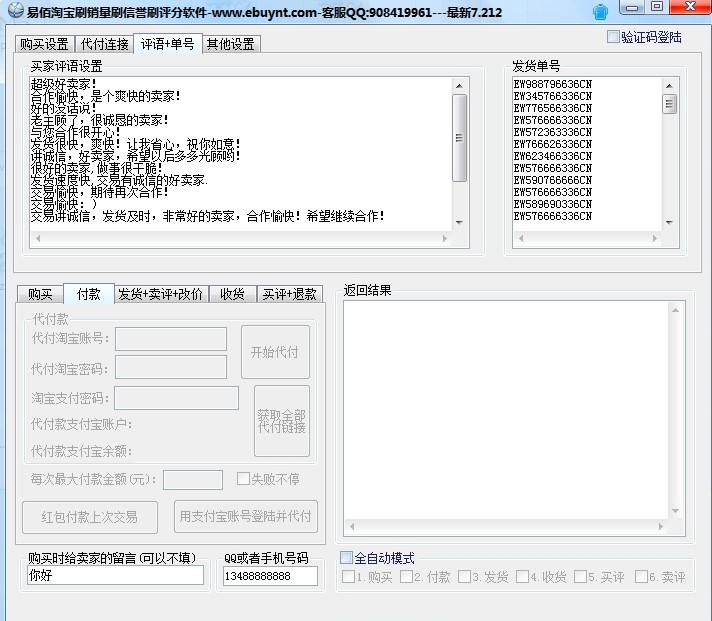712x621 pixels.
Task: Click the right arrow of 发货单号 horizontal scrollbar
Action: [655, 238]
